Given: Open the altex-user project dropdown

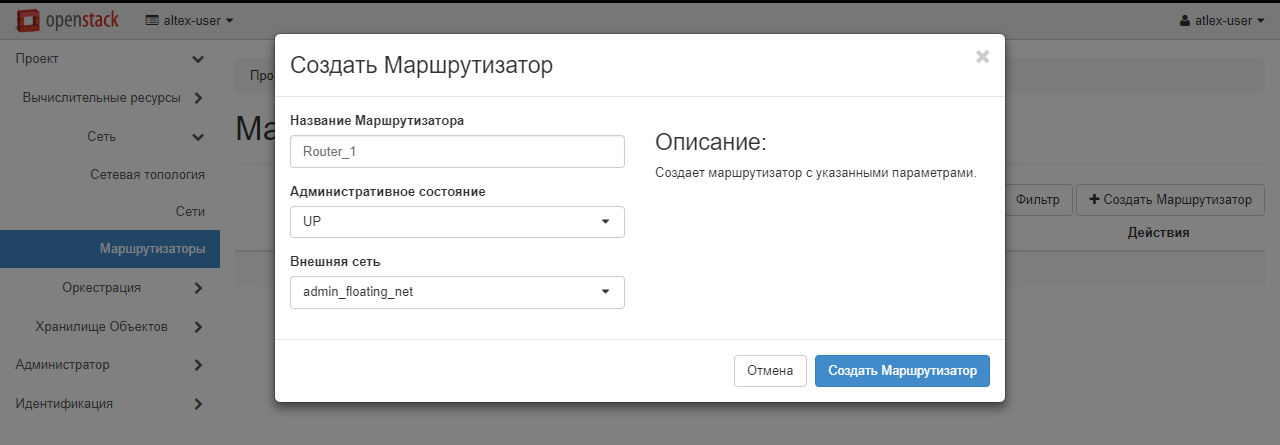Looking at the screenshot, I should pyautogui.click(x=189, y=20).
